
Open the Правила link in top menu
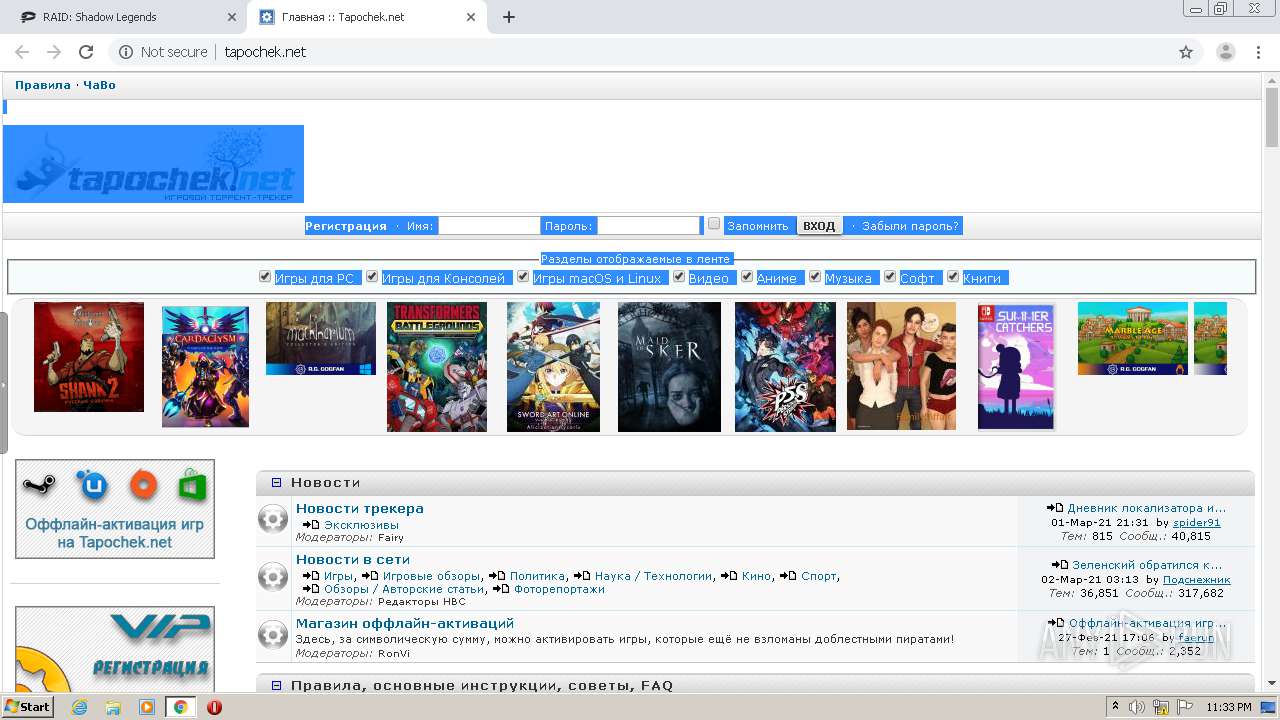tap(43, 85)
